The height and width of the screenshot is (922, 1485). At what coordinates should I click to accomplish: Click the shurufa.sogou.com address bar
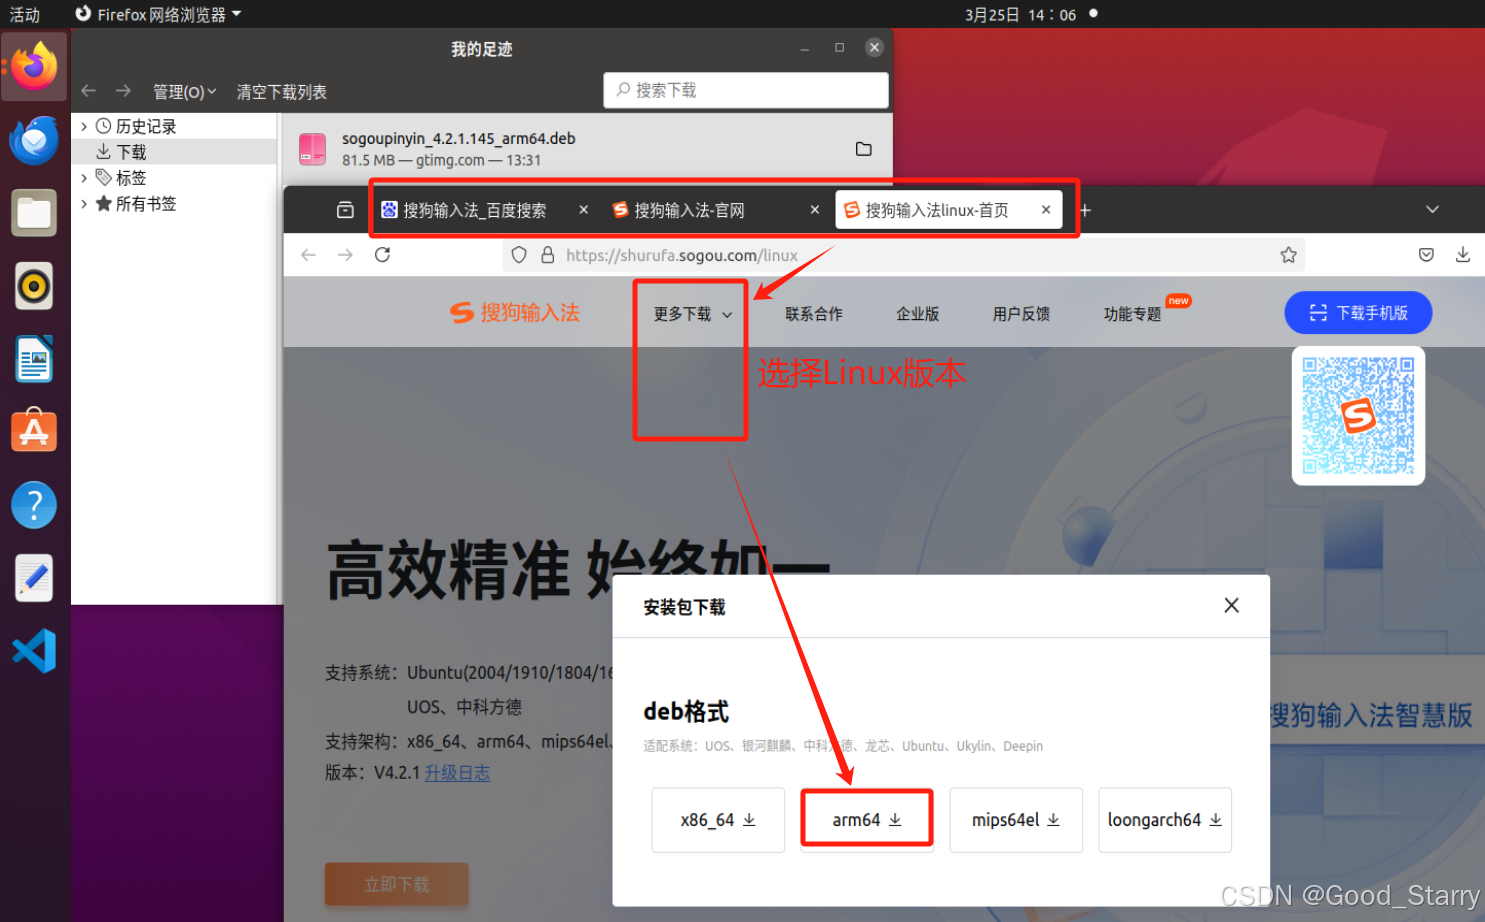[x=902, y=255]
